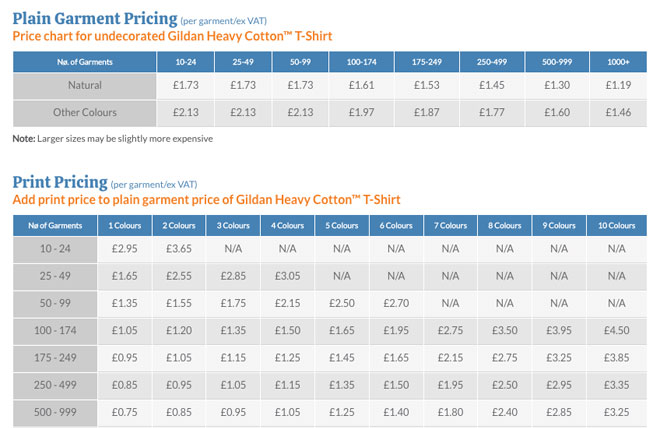Click the 250 - 499 print row label
The image size is (660, 428).
56,384
